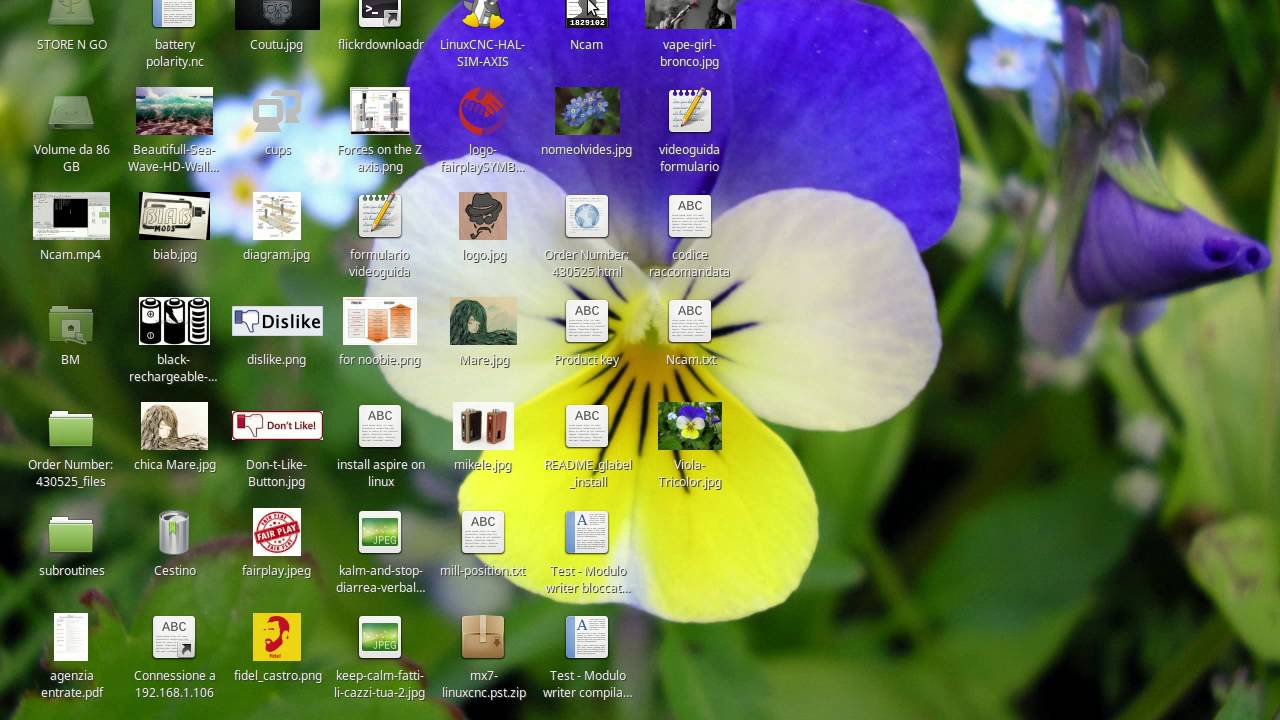This screenshot has width=1280, height=720.
Task: Open the mx7-linuxcnc.pst.zip archive
Action: point(483,637)
